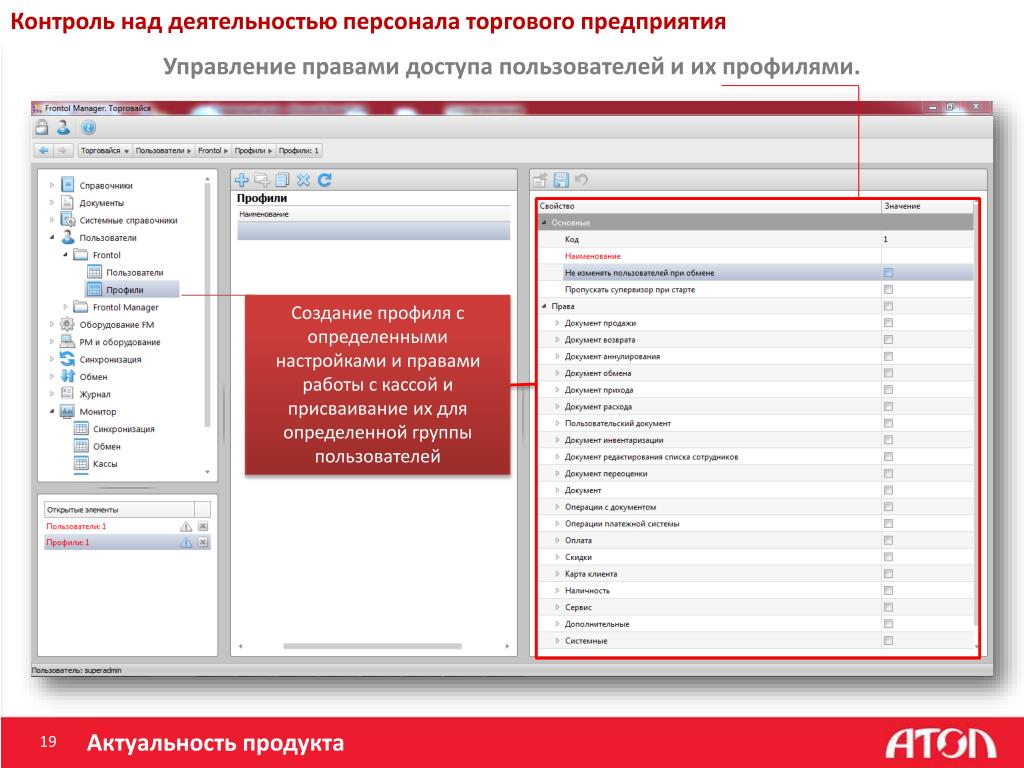1024x768 pixels.
Task: Toggle Не изменять пользователей при обмене checkbox
Action: pos(888,272)
